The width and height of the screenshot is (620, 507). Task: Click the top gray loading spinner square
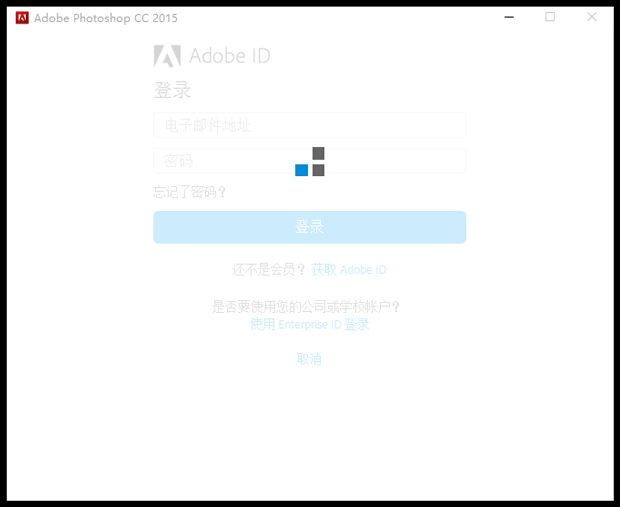coord(318,153)
